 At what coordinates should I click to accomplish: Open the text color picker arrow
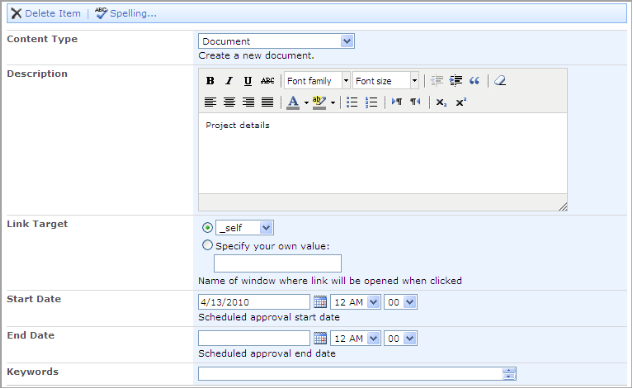point(306,103)
